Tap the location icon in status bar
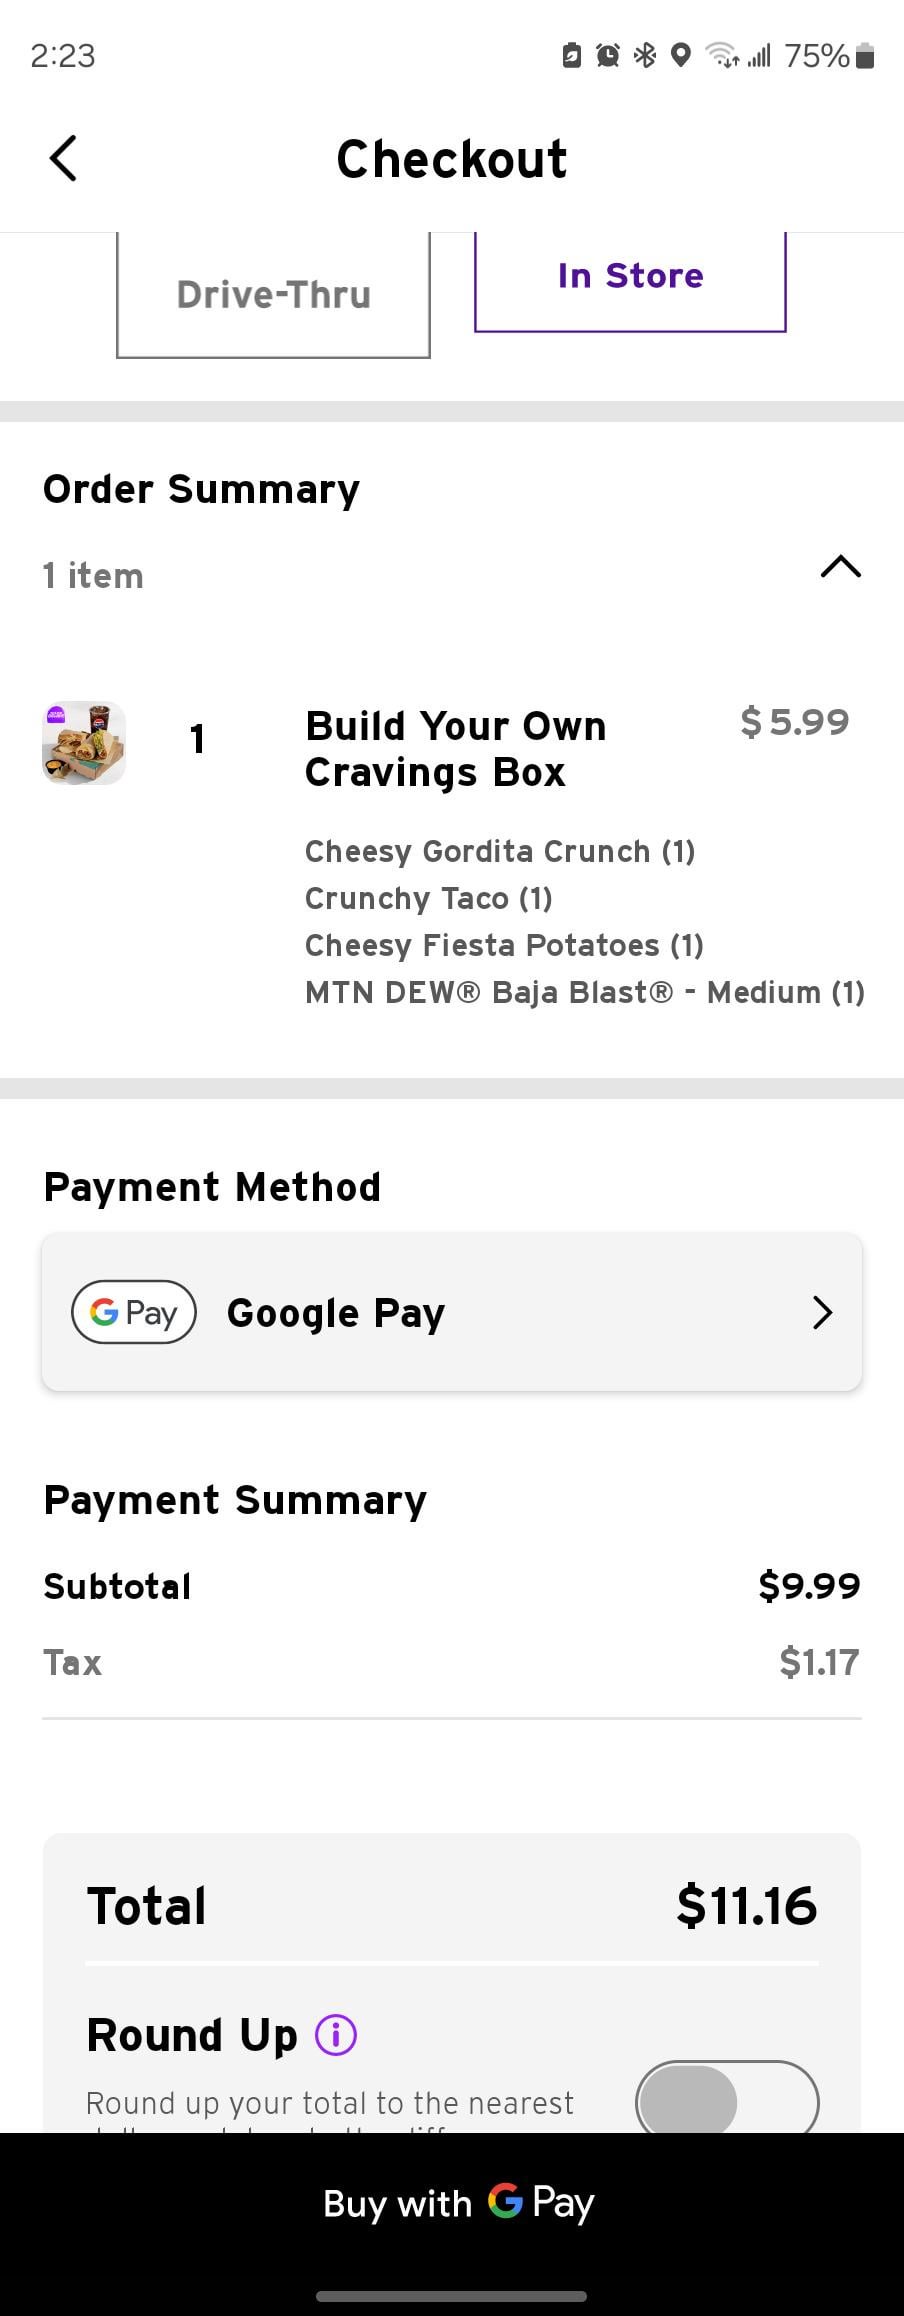Image resolution: width=904 pixels, height=2316 pixels. 681,56
